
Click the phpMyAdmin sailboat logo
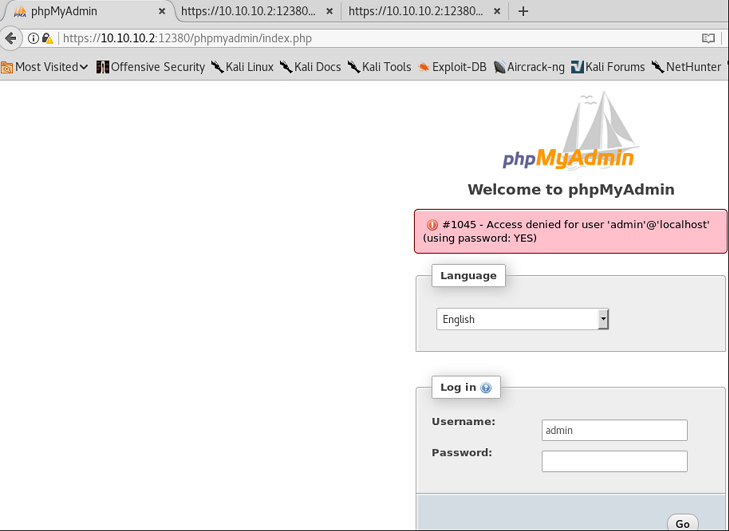[x=570, y=130]
